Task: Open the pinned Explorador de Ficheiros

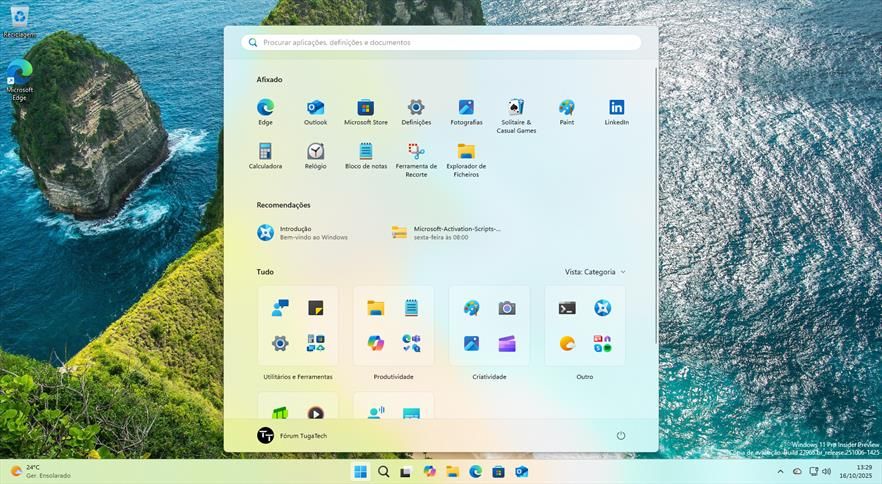Action: click(x=466, y=159)
